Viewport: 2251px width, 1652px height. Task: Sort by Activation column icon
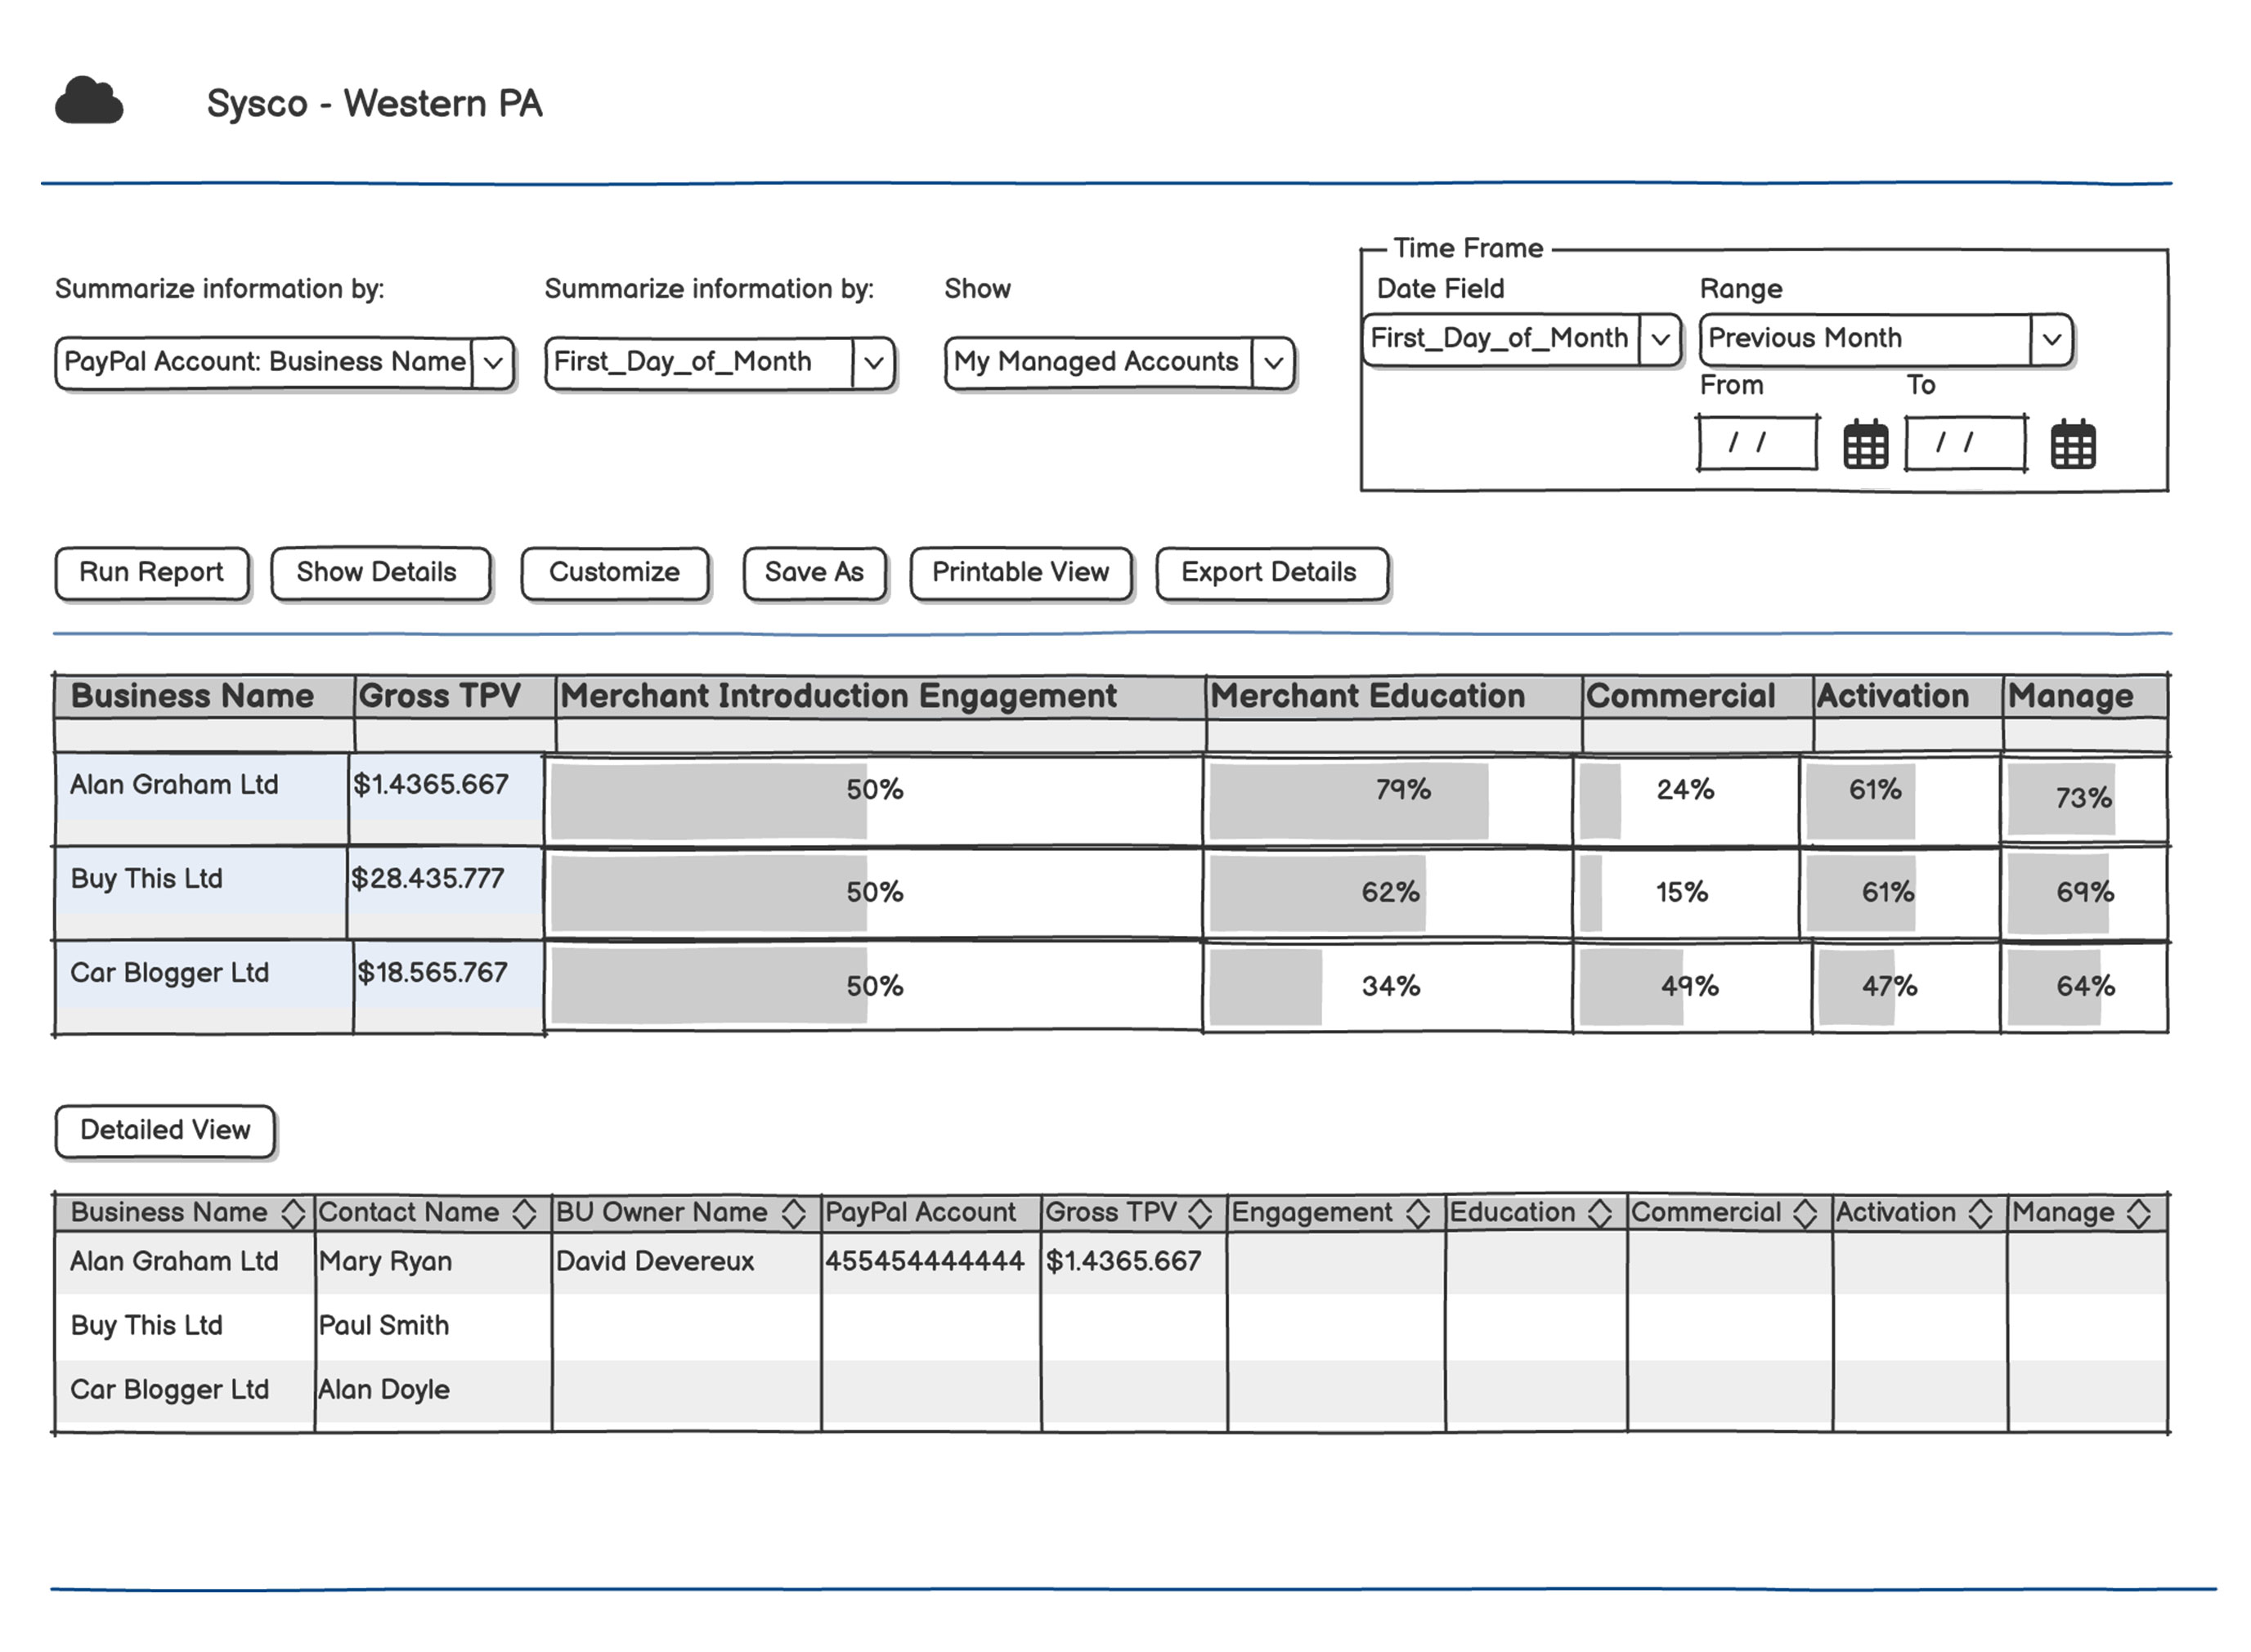[1980, 1213]
